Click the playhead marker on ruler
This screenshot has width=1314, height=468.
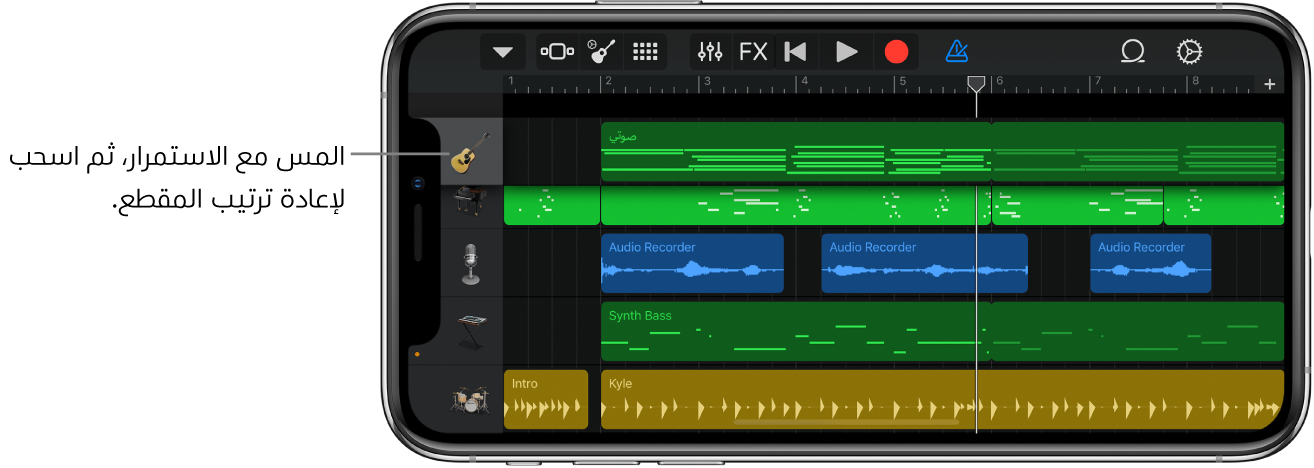[976, 84]
